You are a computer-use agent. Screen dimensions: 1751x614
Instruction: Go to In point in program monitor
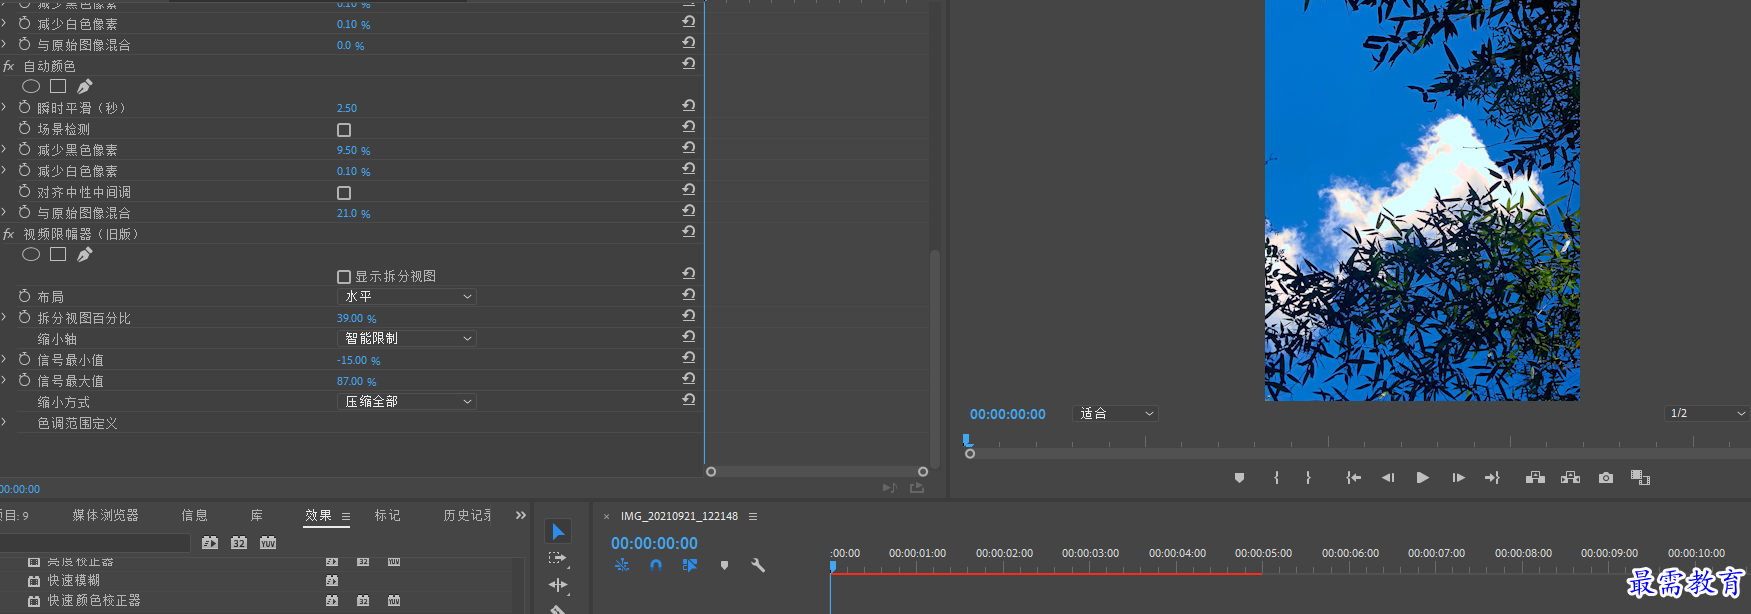pyautogui.click(x=1353, y=478)
